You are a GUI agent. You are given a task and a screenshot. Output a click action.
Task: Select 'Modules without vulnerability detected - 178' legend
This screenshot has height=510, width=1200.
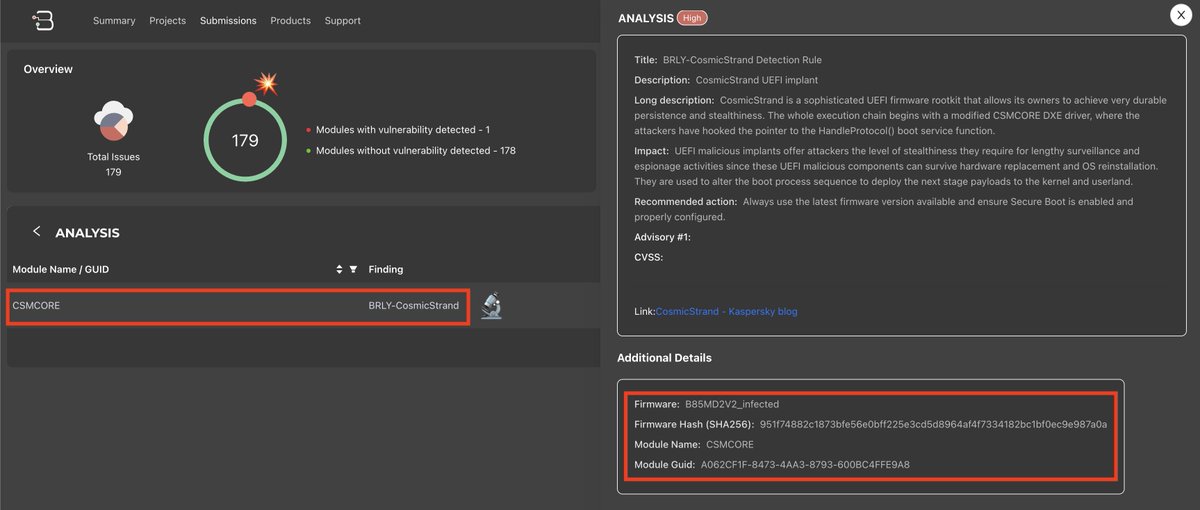click(x=410, y=151)
